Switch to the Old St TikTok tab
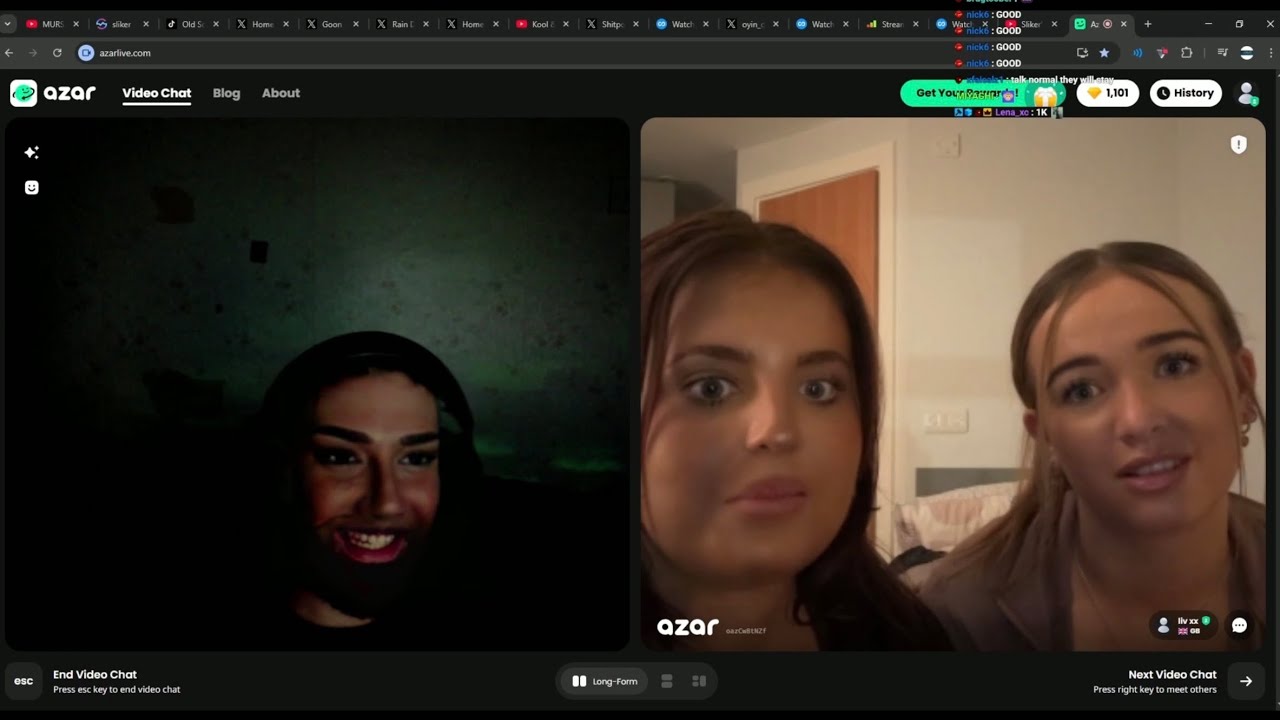 coord(191,24)
